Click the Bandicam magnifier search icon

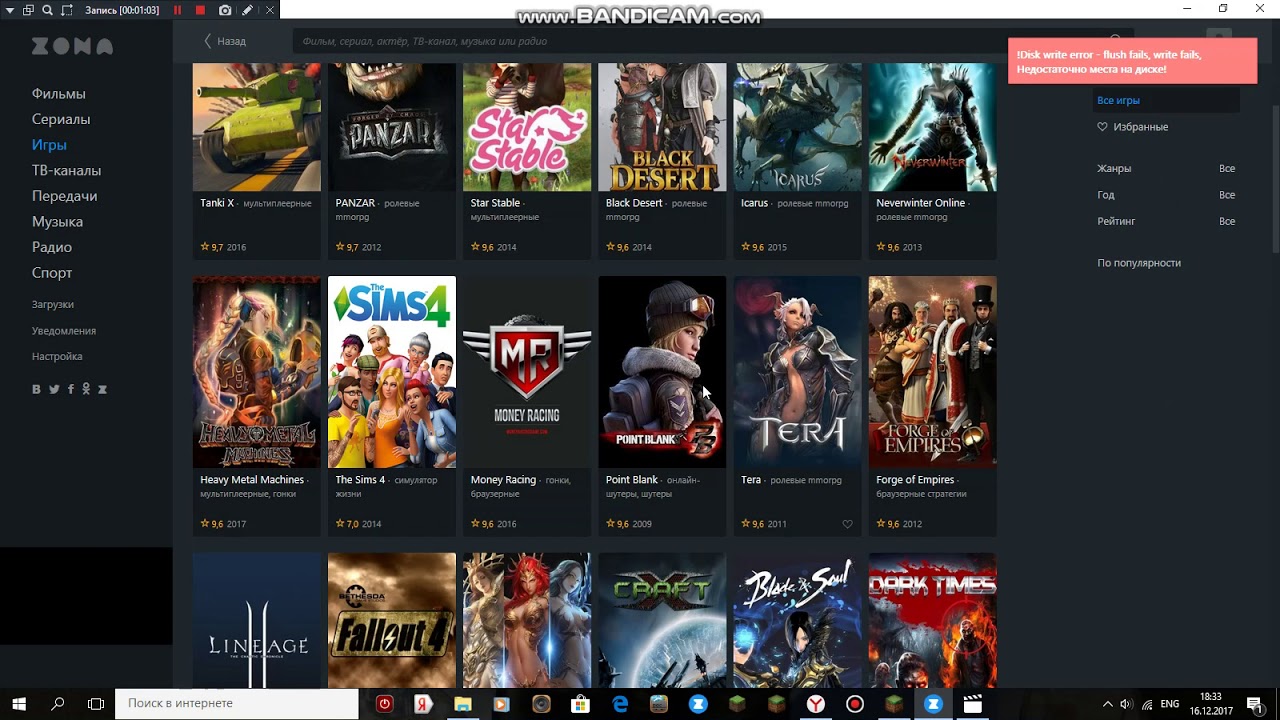tap(47, 10)
